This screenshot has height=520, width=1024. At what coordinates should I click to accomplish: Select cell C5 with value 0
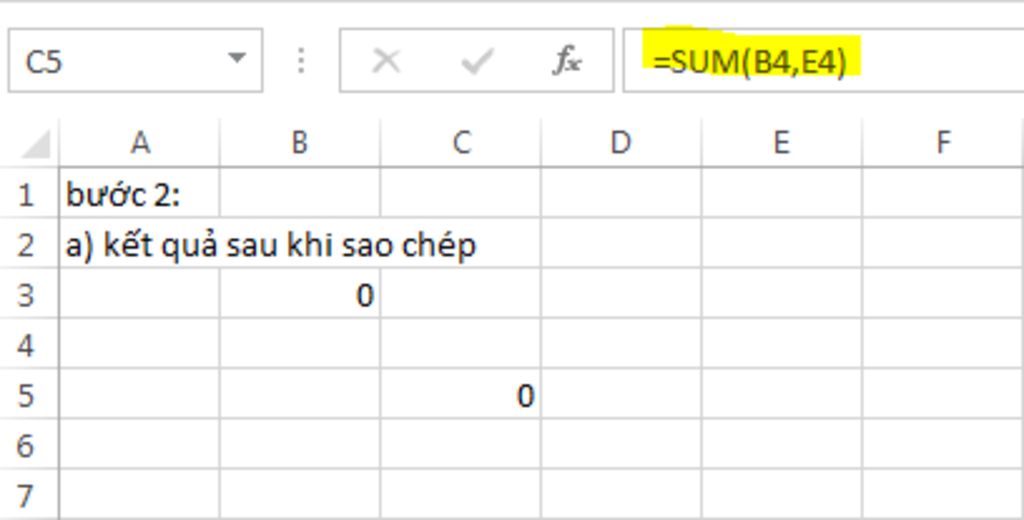tap(460, 395)
